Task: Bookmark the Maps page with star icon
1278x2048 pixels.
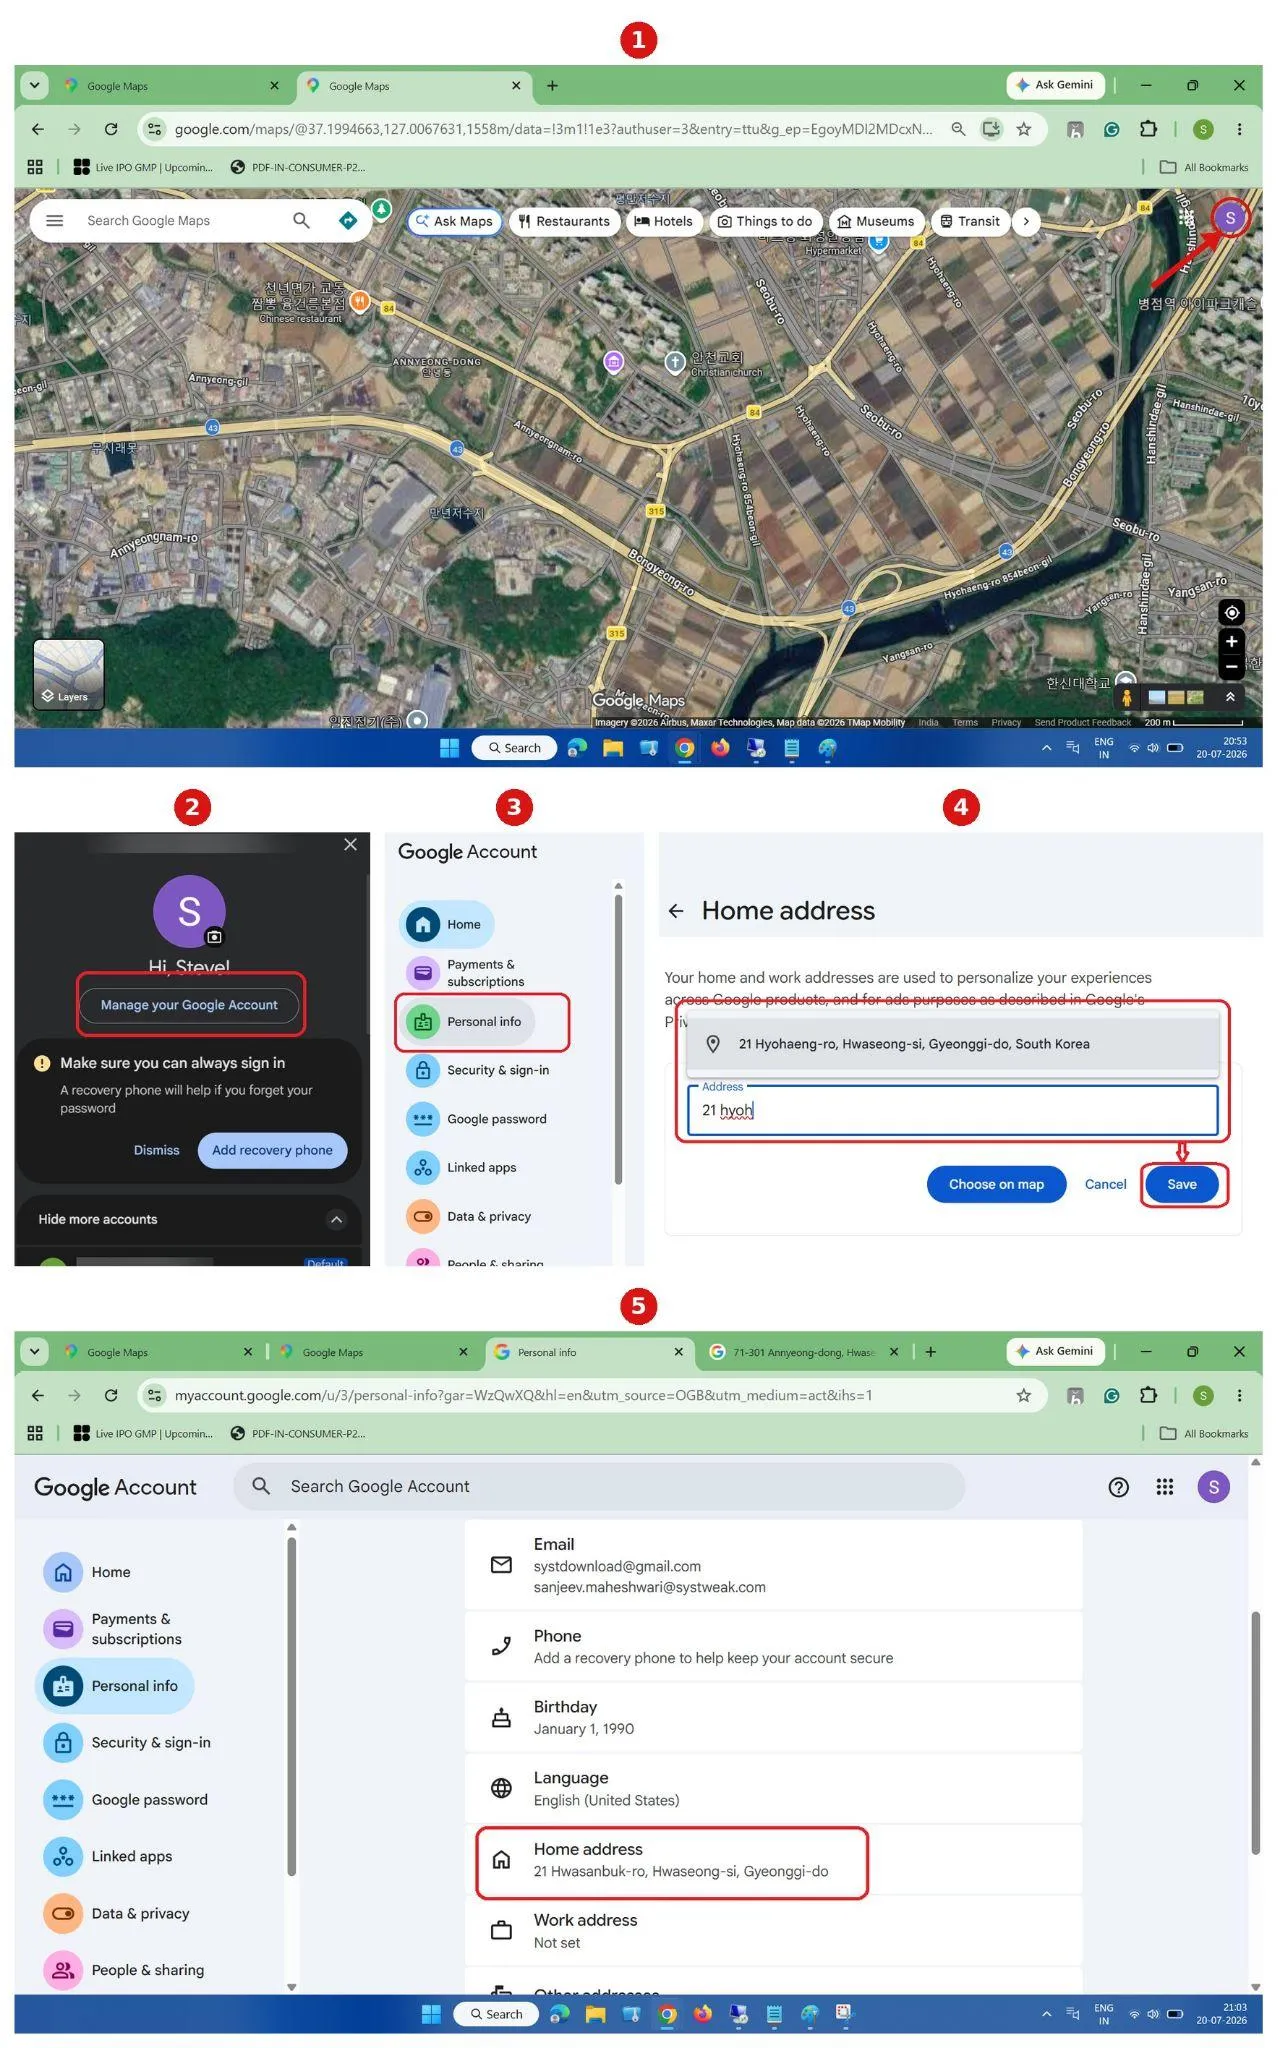Action: pyautogui.click(x=1023, y=129)
